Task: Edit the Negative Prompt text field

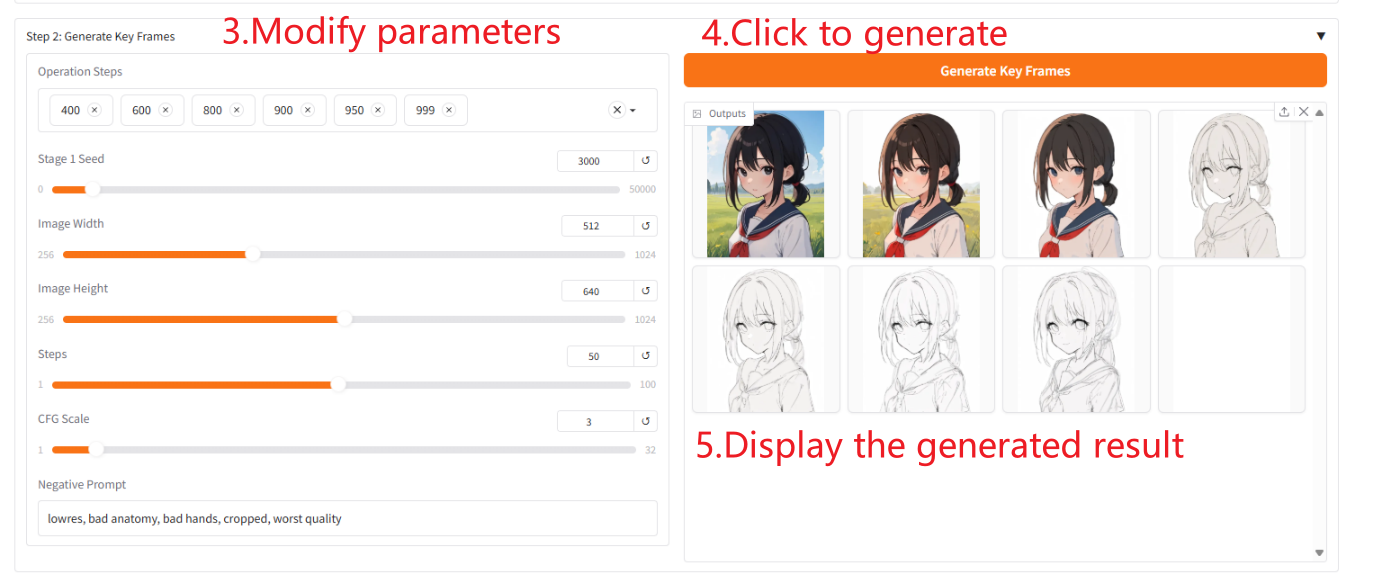Action: click(x=348, y=518)
